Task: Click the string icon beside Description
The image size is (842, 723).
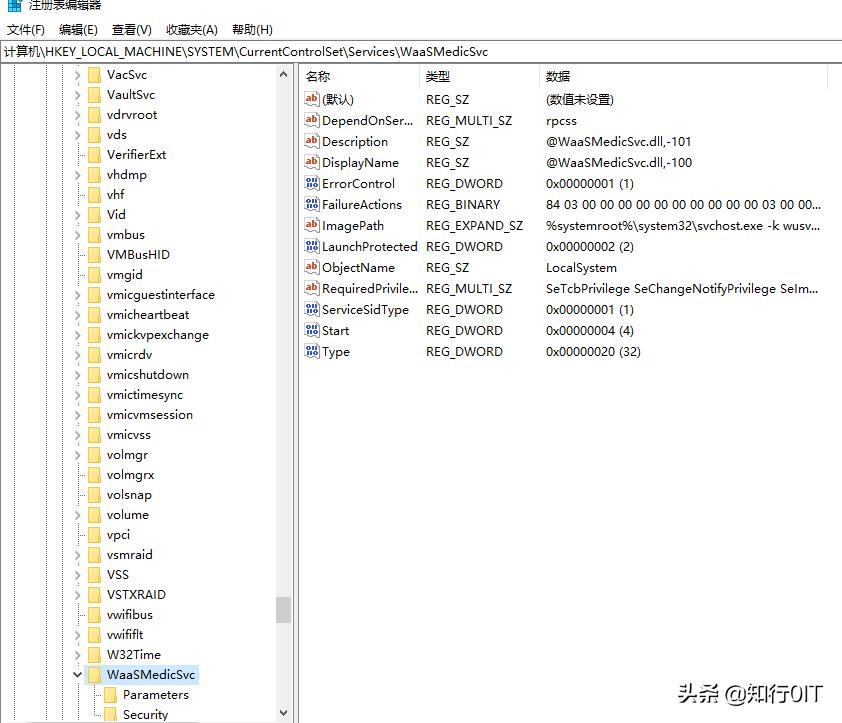Action: click(x=311, y=141)
